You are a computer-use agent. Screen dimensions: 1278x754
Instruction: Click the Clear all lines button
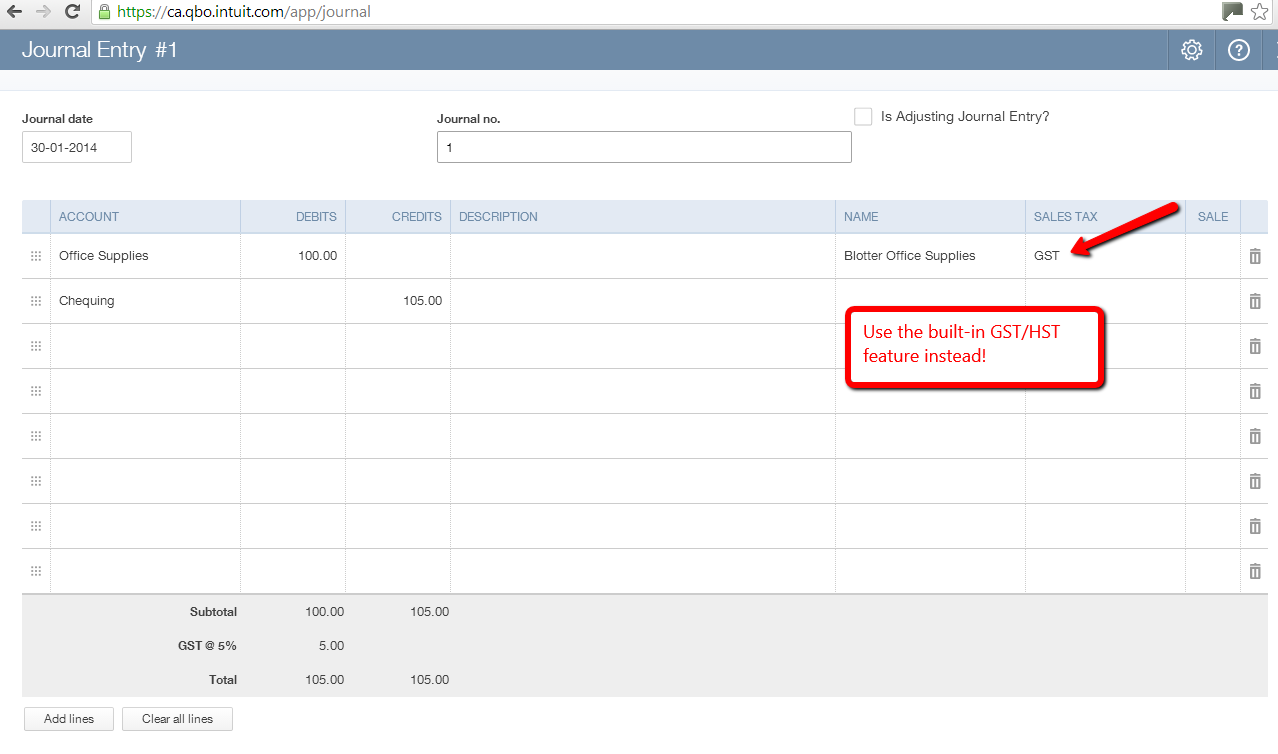tap(177, 719)
